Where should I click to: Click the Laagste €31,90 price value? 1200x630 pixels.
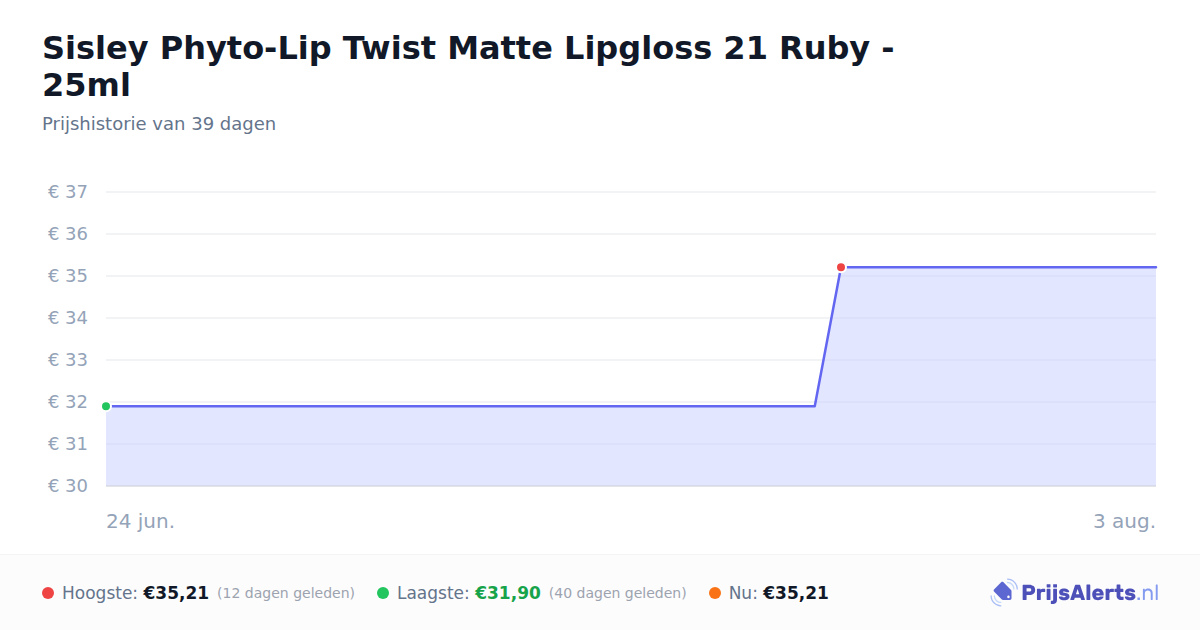[x=508, y=593]
